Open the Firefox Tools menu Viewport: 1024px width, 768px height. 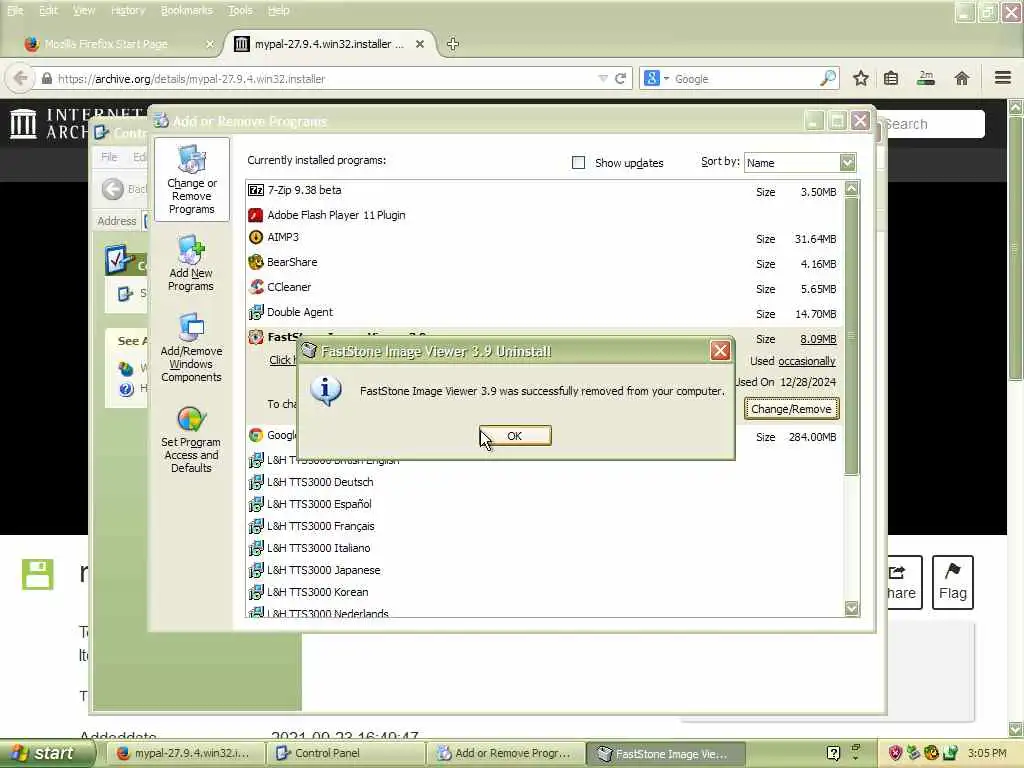240,10
